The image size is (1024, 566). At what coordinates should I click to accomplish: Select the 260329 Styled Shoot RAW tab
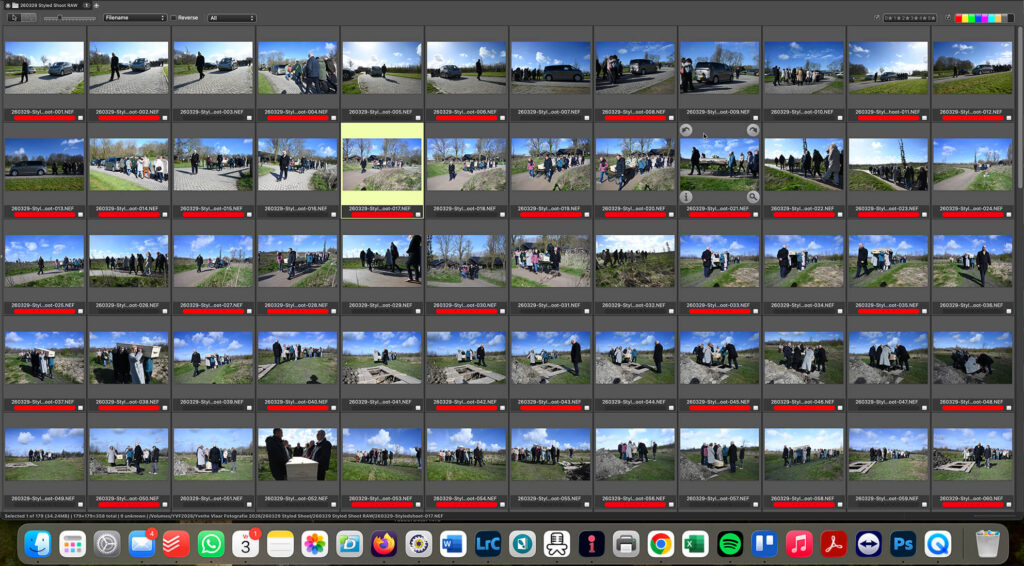[x=46, y=5]
